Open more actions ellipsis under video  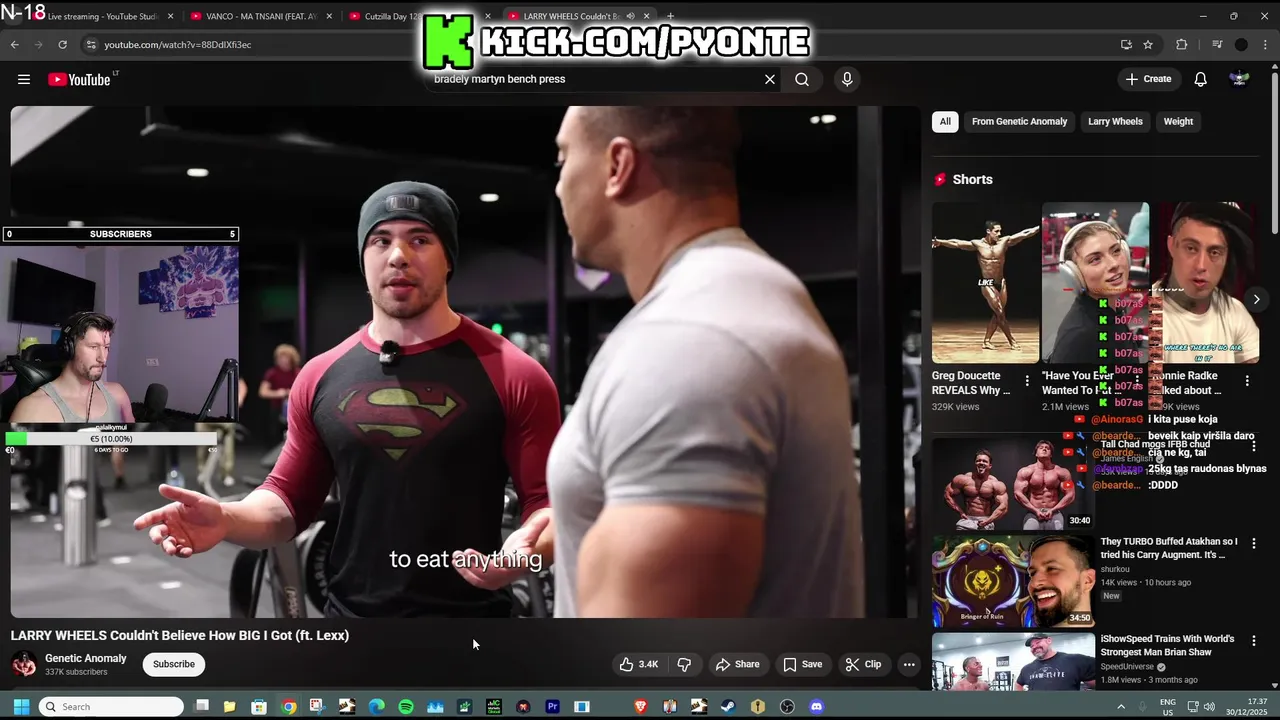pos(909,664)
